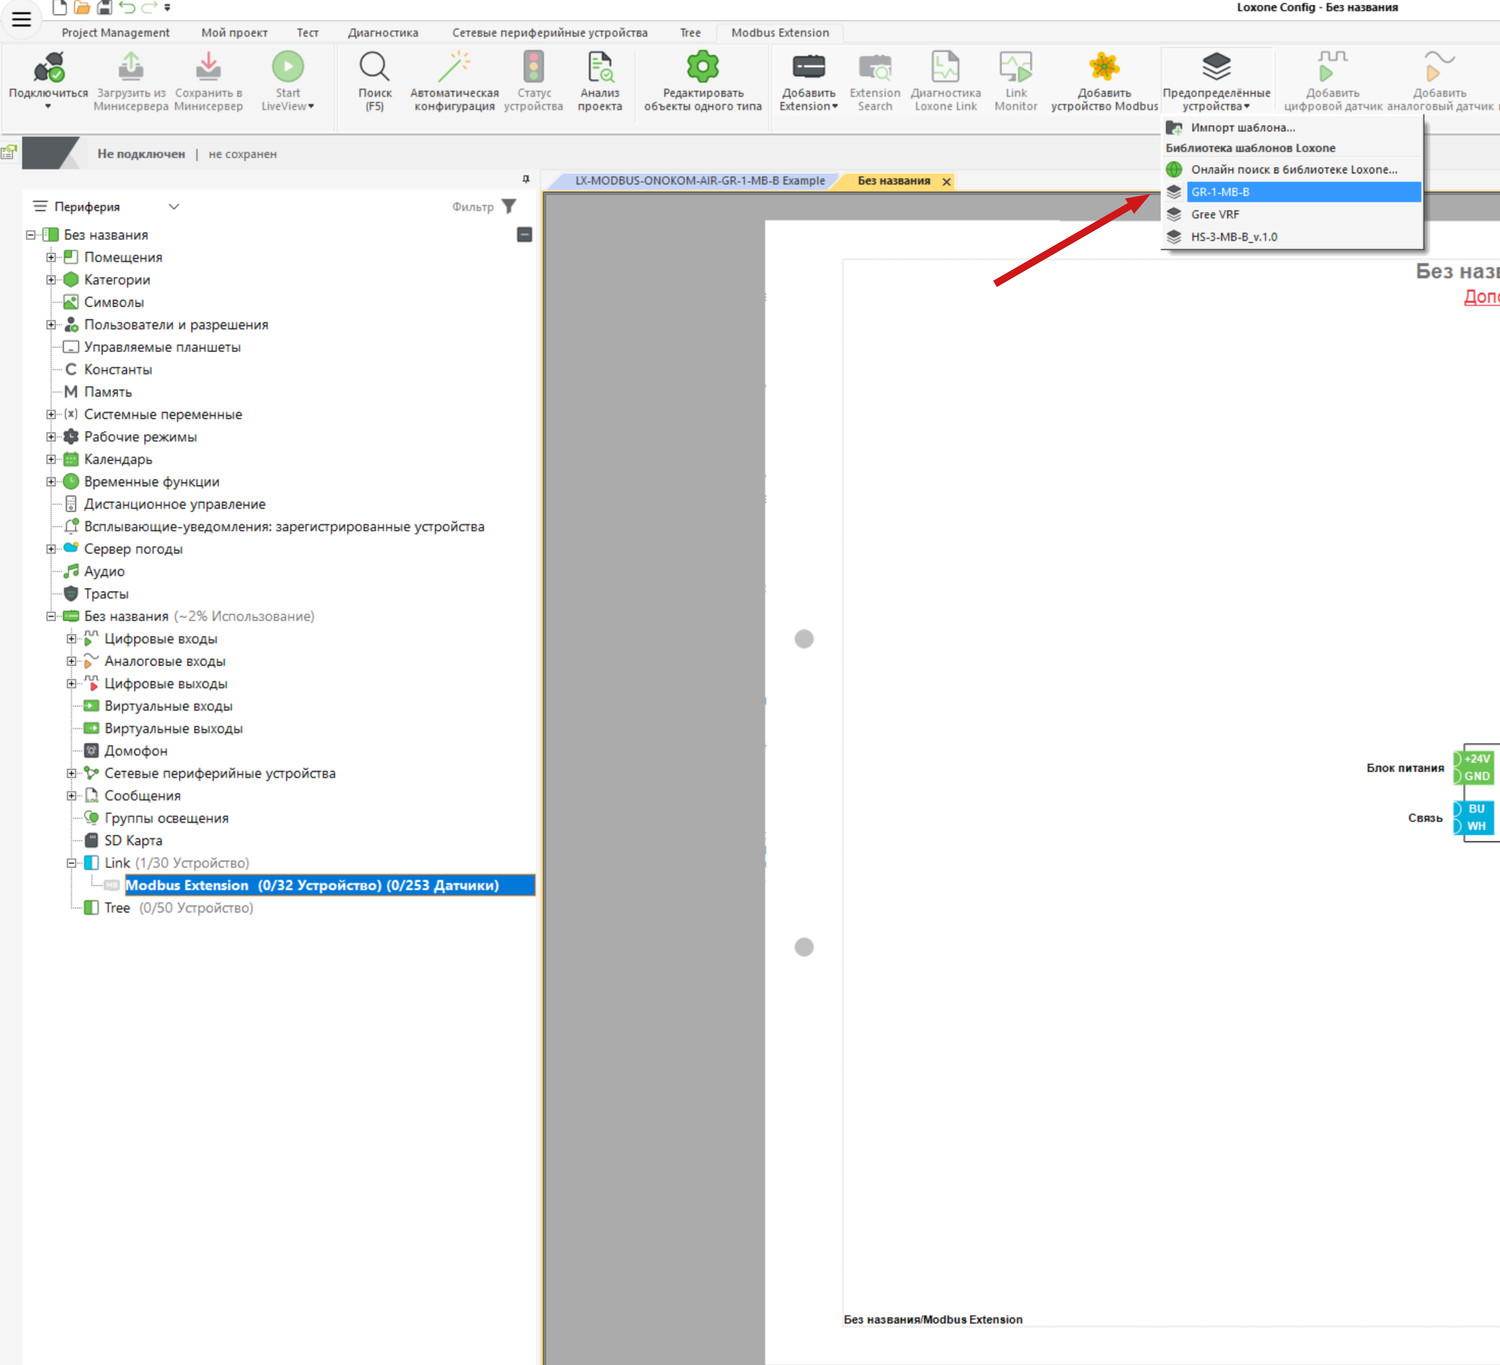This screenshot has width=1500, height=1365.
Task: Select GR-1-MB-B template from menu
Action: coord(1220,192)
